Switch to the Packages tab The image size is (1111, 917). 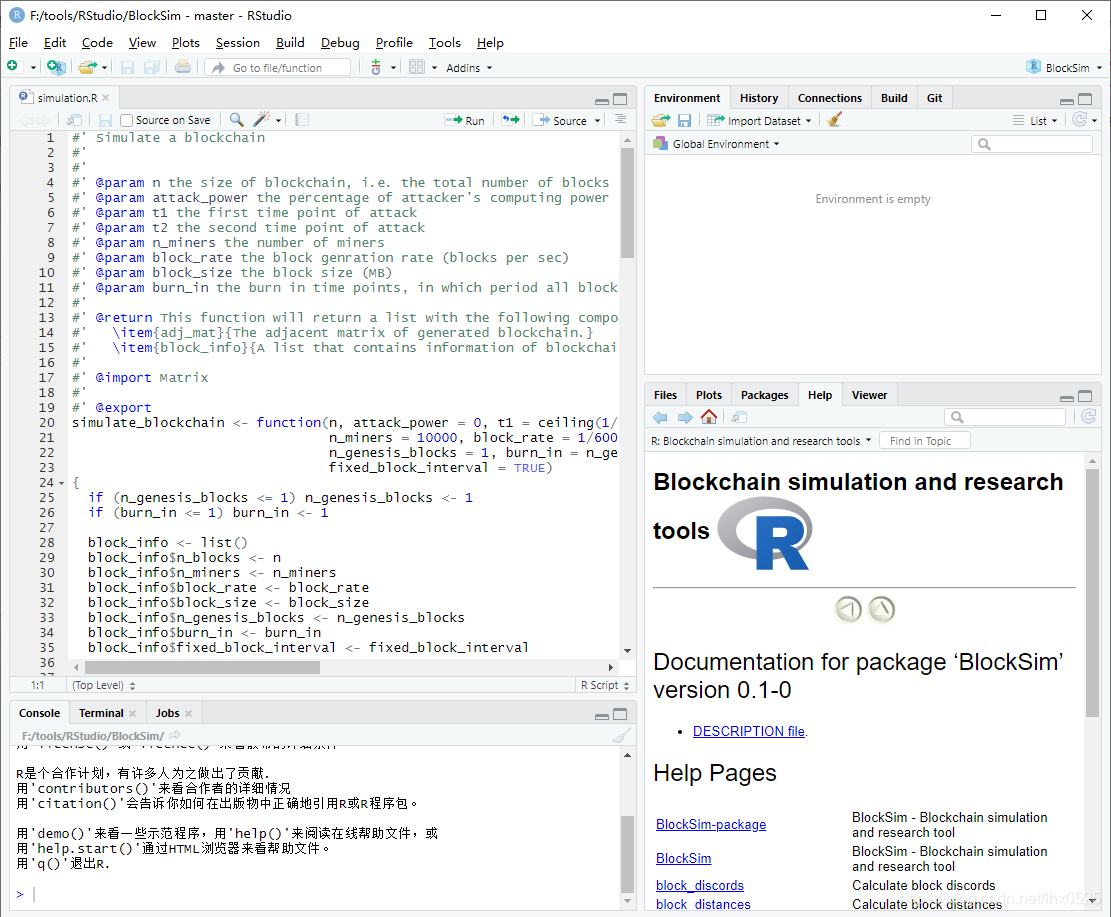[765, 395]
